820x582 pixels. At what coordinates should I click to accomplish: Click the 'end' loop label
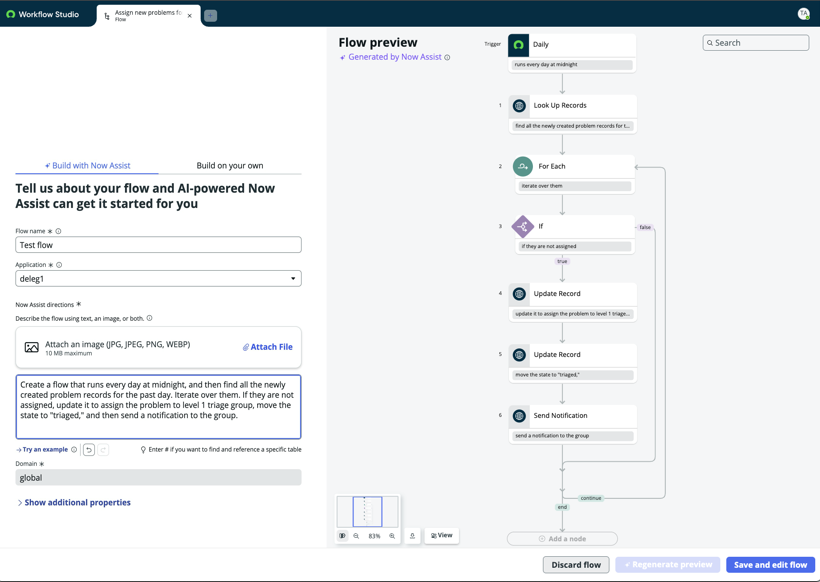click(x=562, y=507)
